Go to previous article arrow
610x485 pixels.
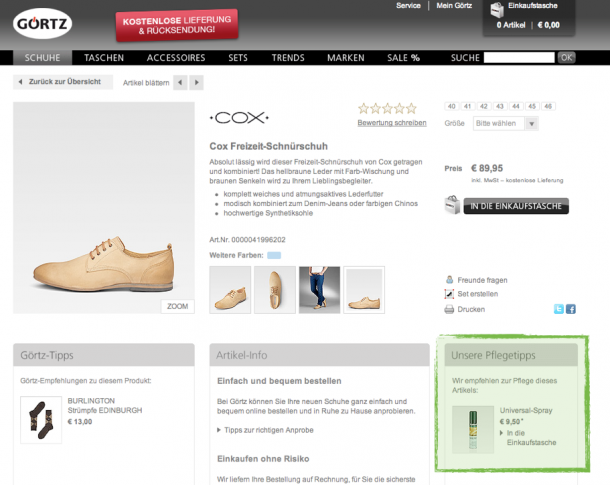pos(180,82)
